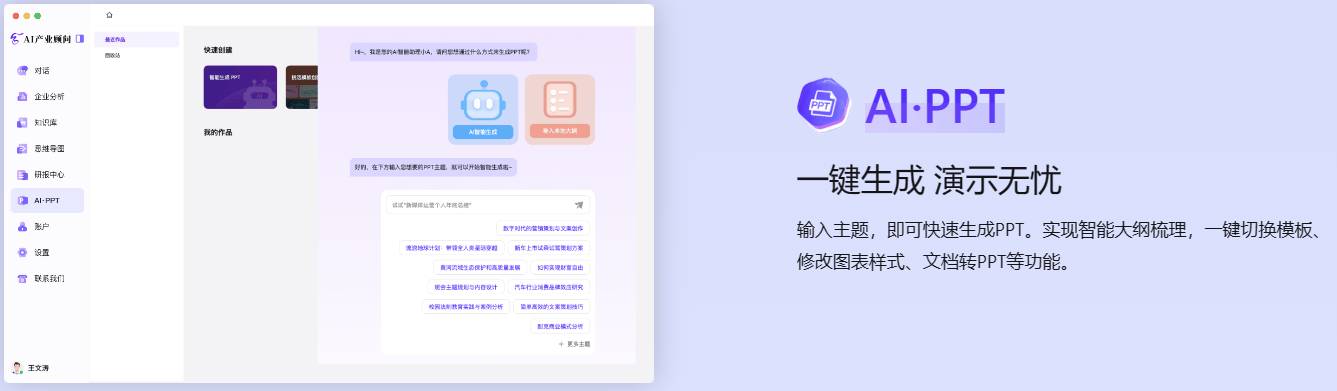Open 思维导图 in the sidebar

point(47,149)
